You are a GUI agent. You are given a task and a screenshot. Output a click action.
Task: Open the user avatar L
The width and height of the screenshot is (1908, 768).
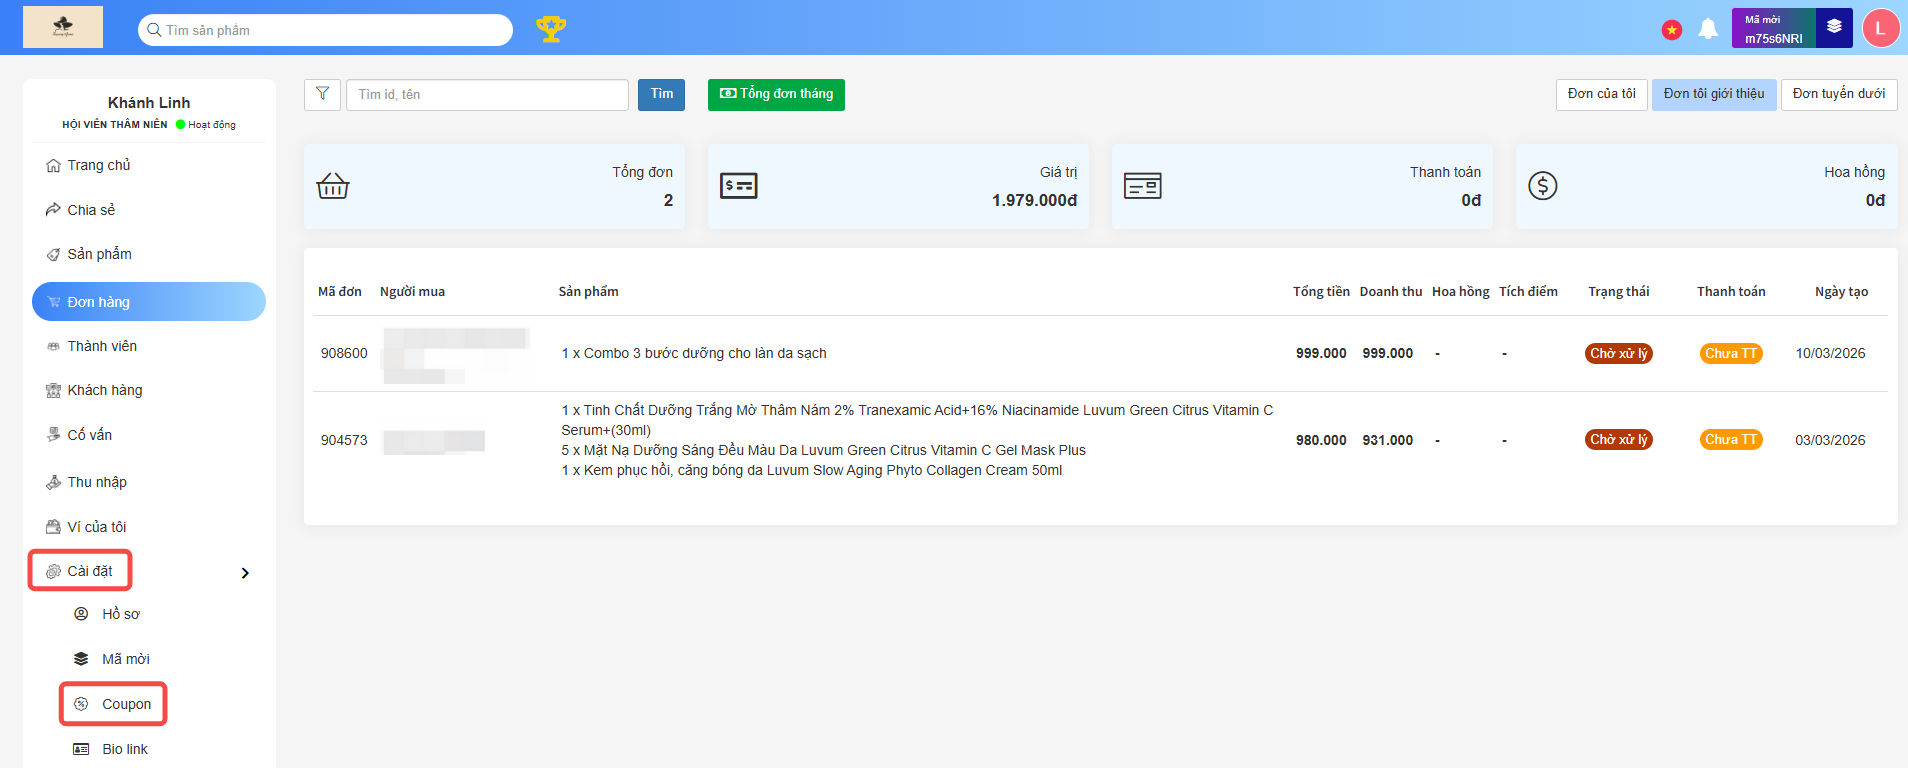tap(1880, 28)
